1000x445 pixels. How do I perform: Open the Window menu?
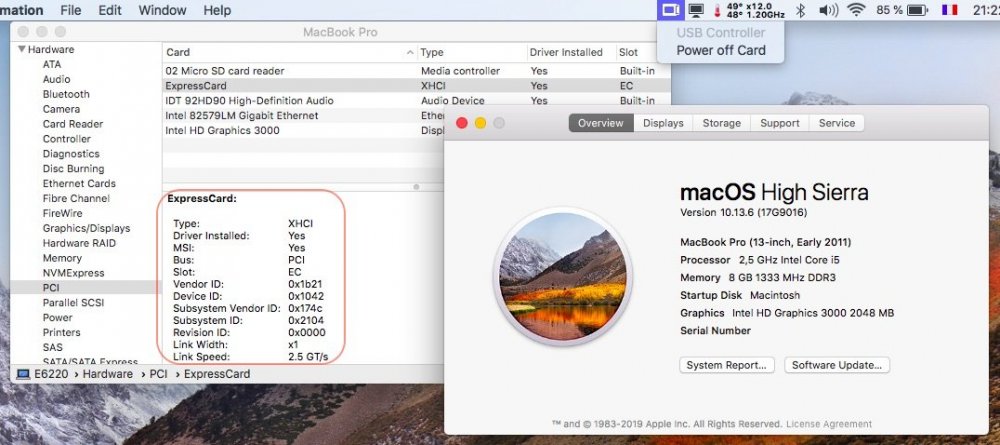tap(162, 11)
